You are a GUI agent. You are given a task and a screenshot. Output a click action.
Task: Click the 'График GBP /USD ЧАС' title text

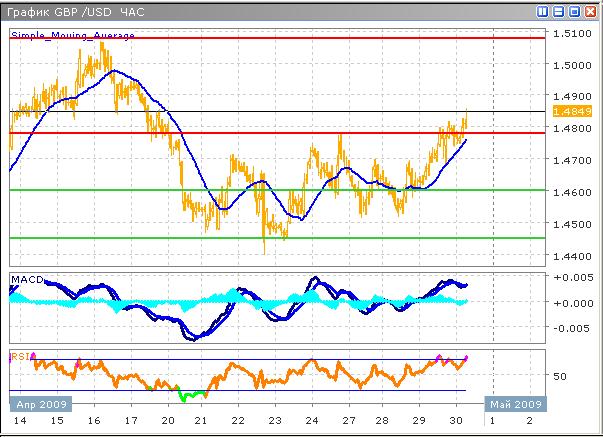coord(75,12)
